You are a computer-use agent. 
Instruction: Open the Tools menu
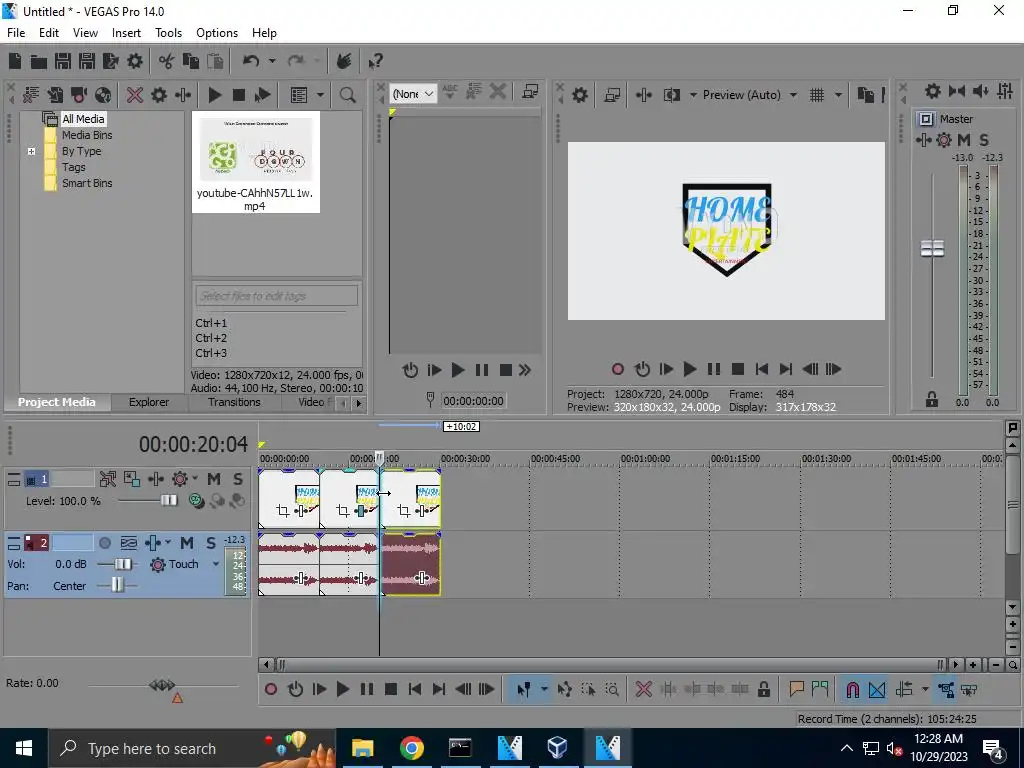(168, 33)
